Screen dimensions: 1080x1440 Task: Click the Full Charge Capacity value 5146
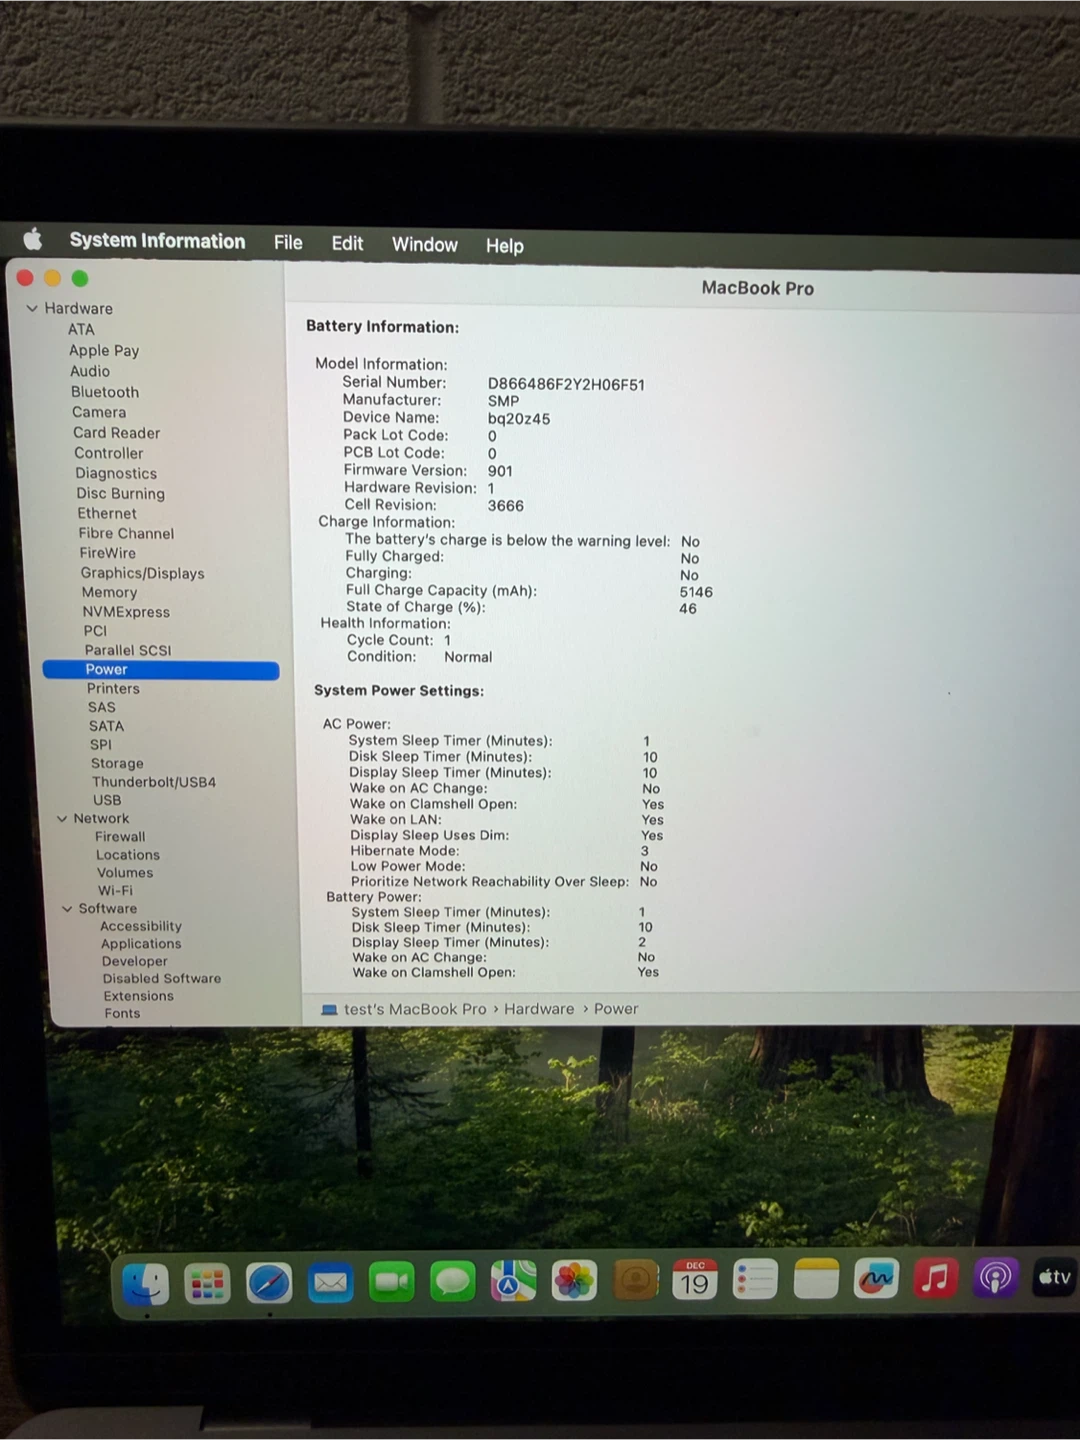point(696,592)
